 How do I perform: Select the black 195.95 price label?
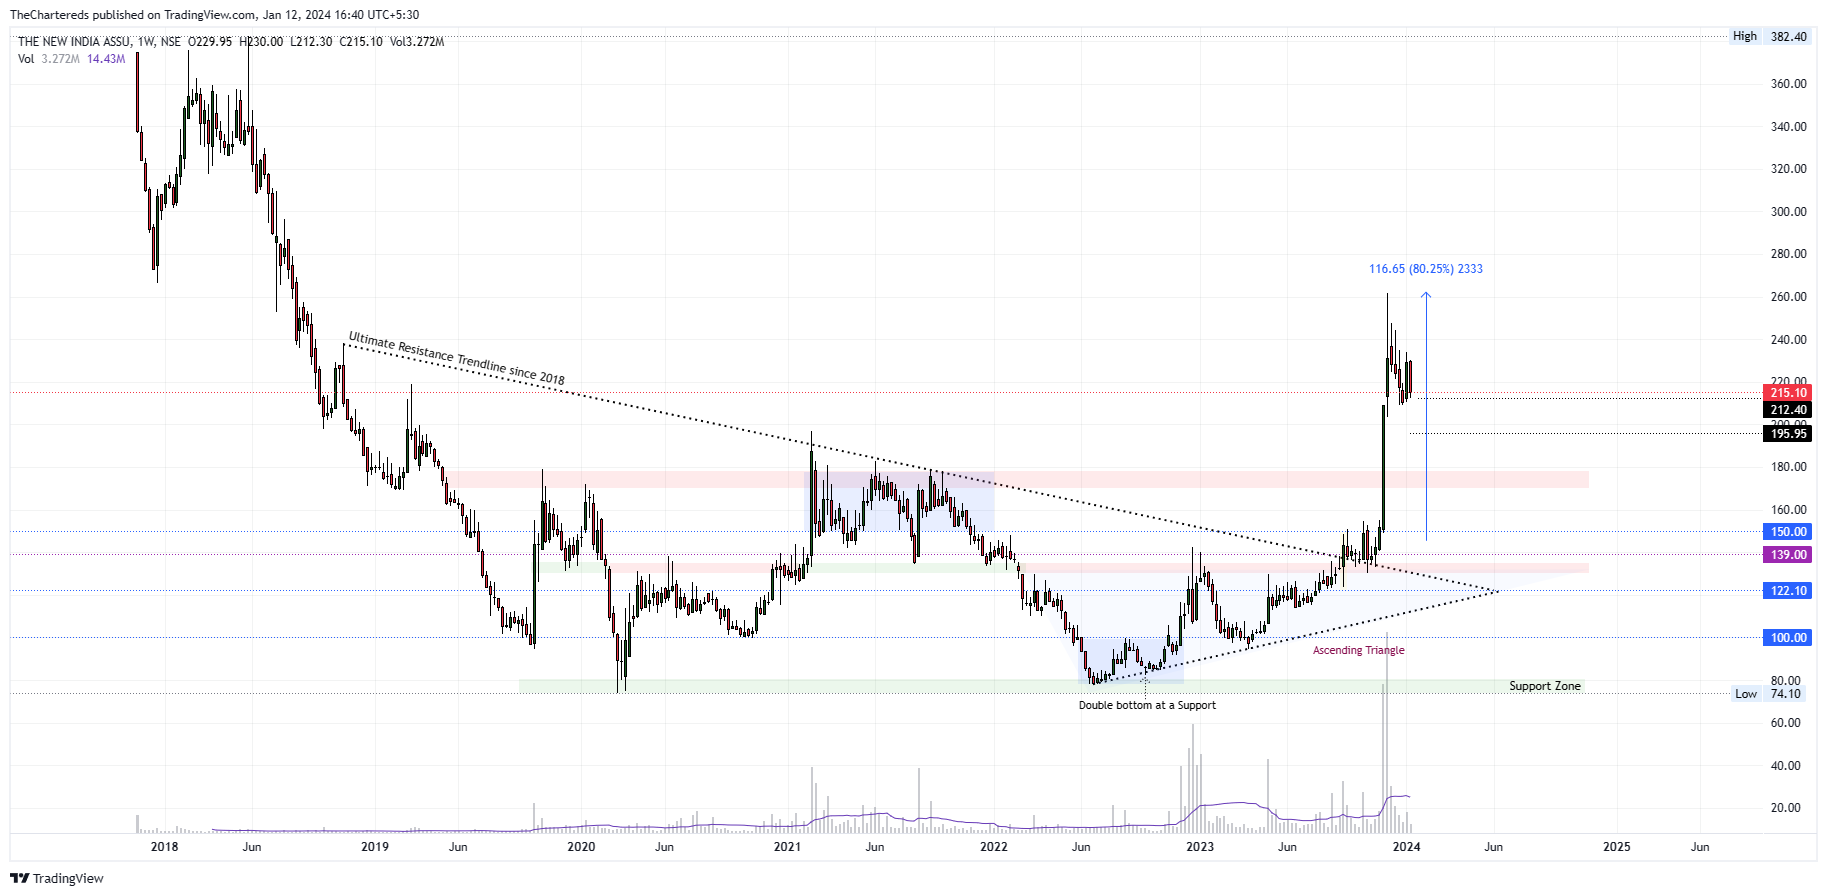coord(1788,433)
